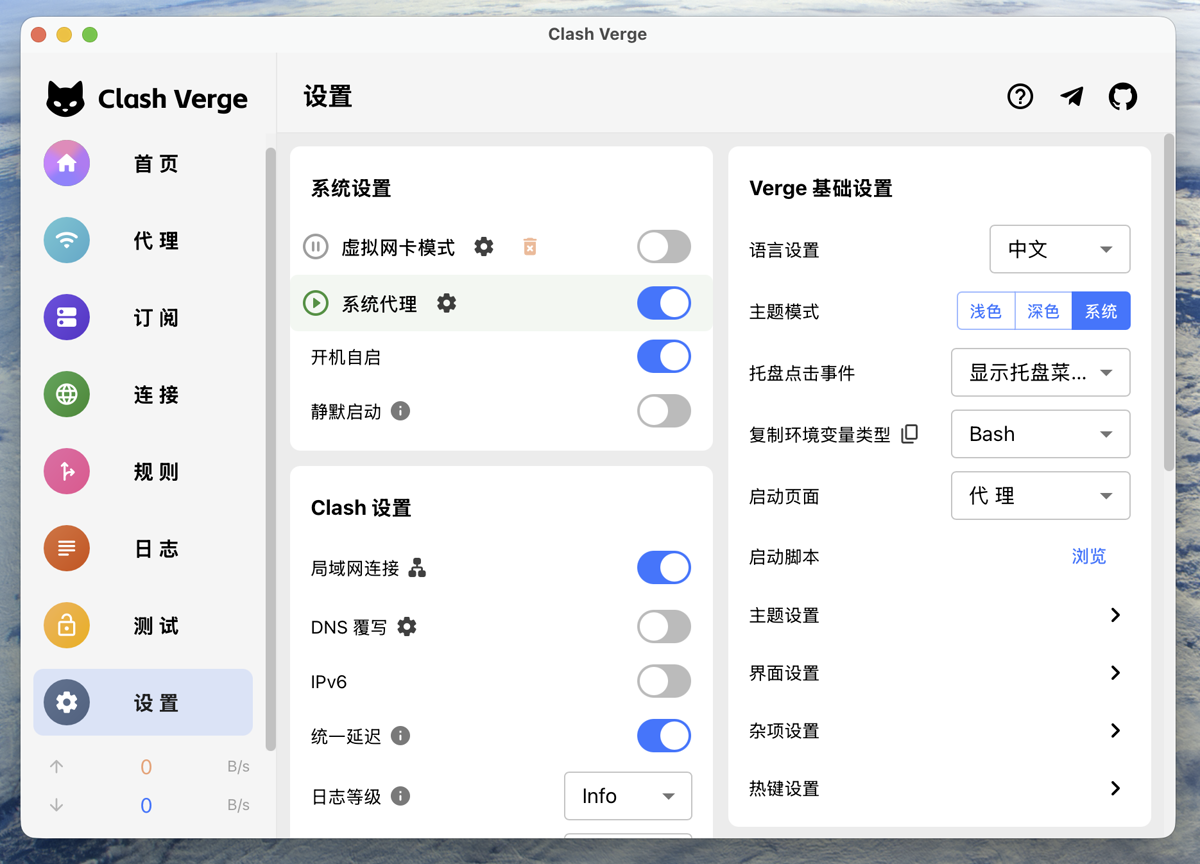Click the DNS 覆写 gear icon

click(406, 626)
